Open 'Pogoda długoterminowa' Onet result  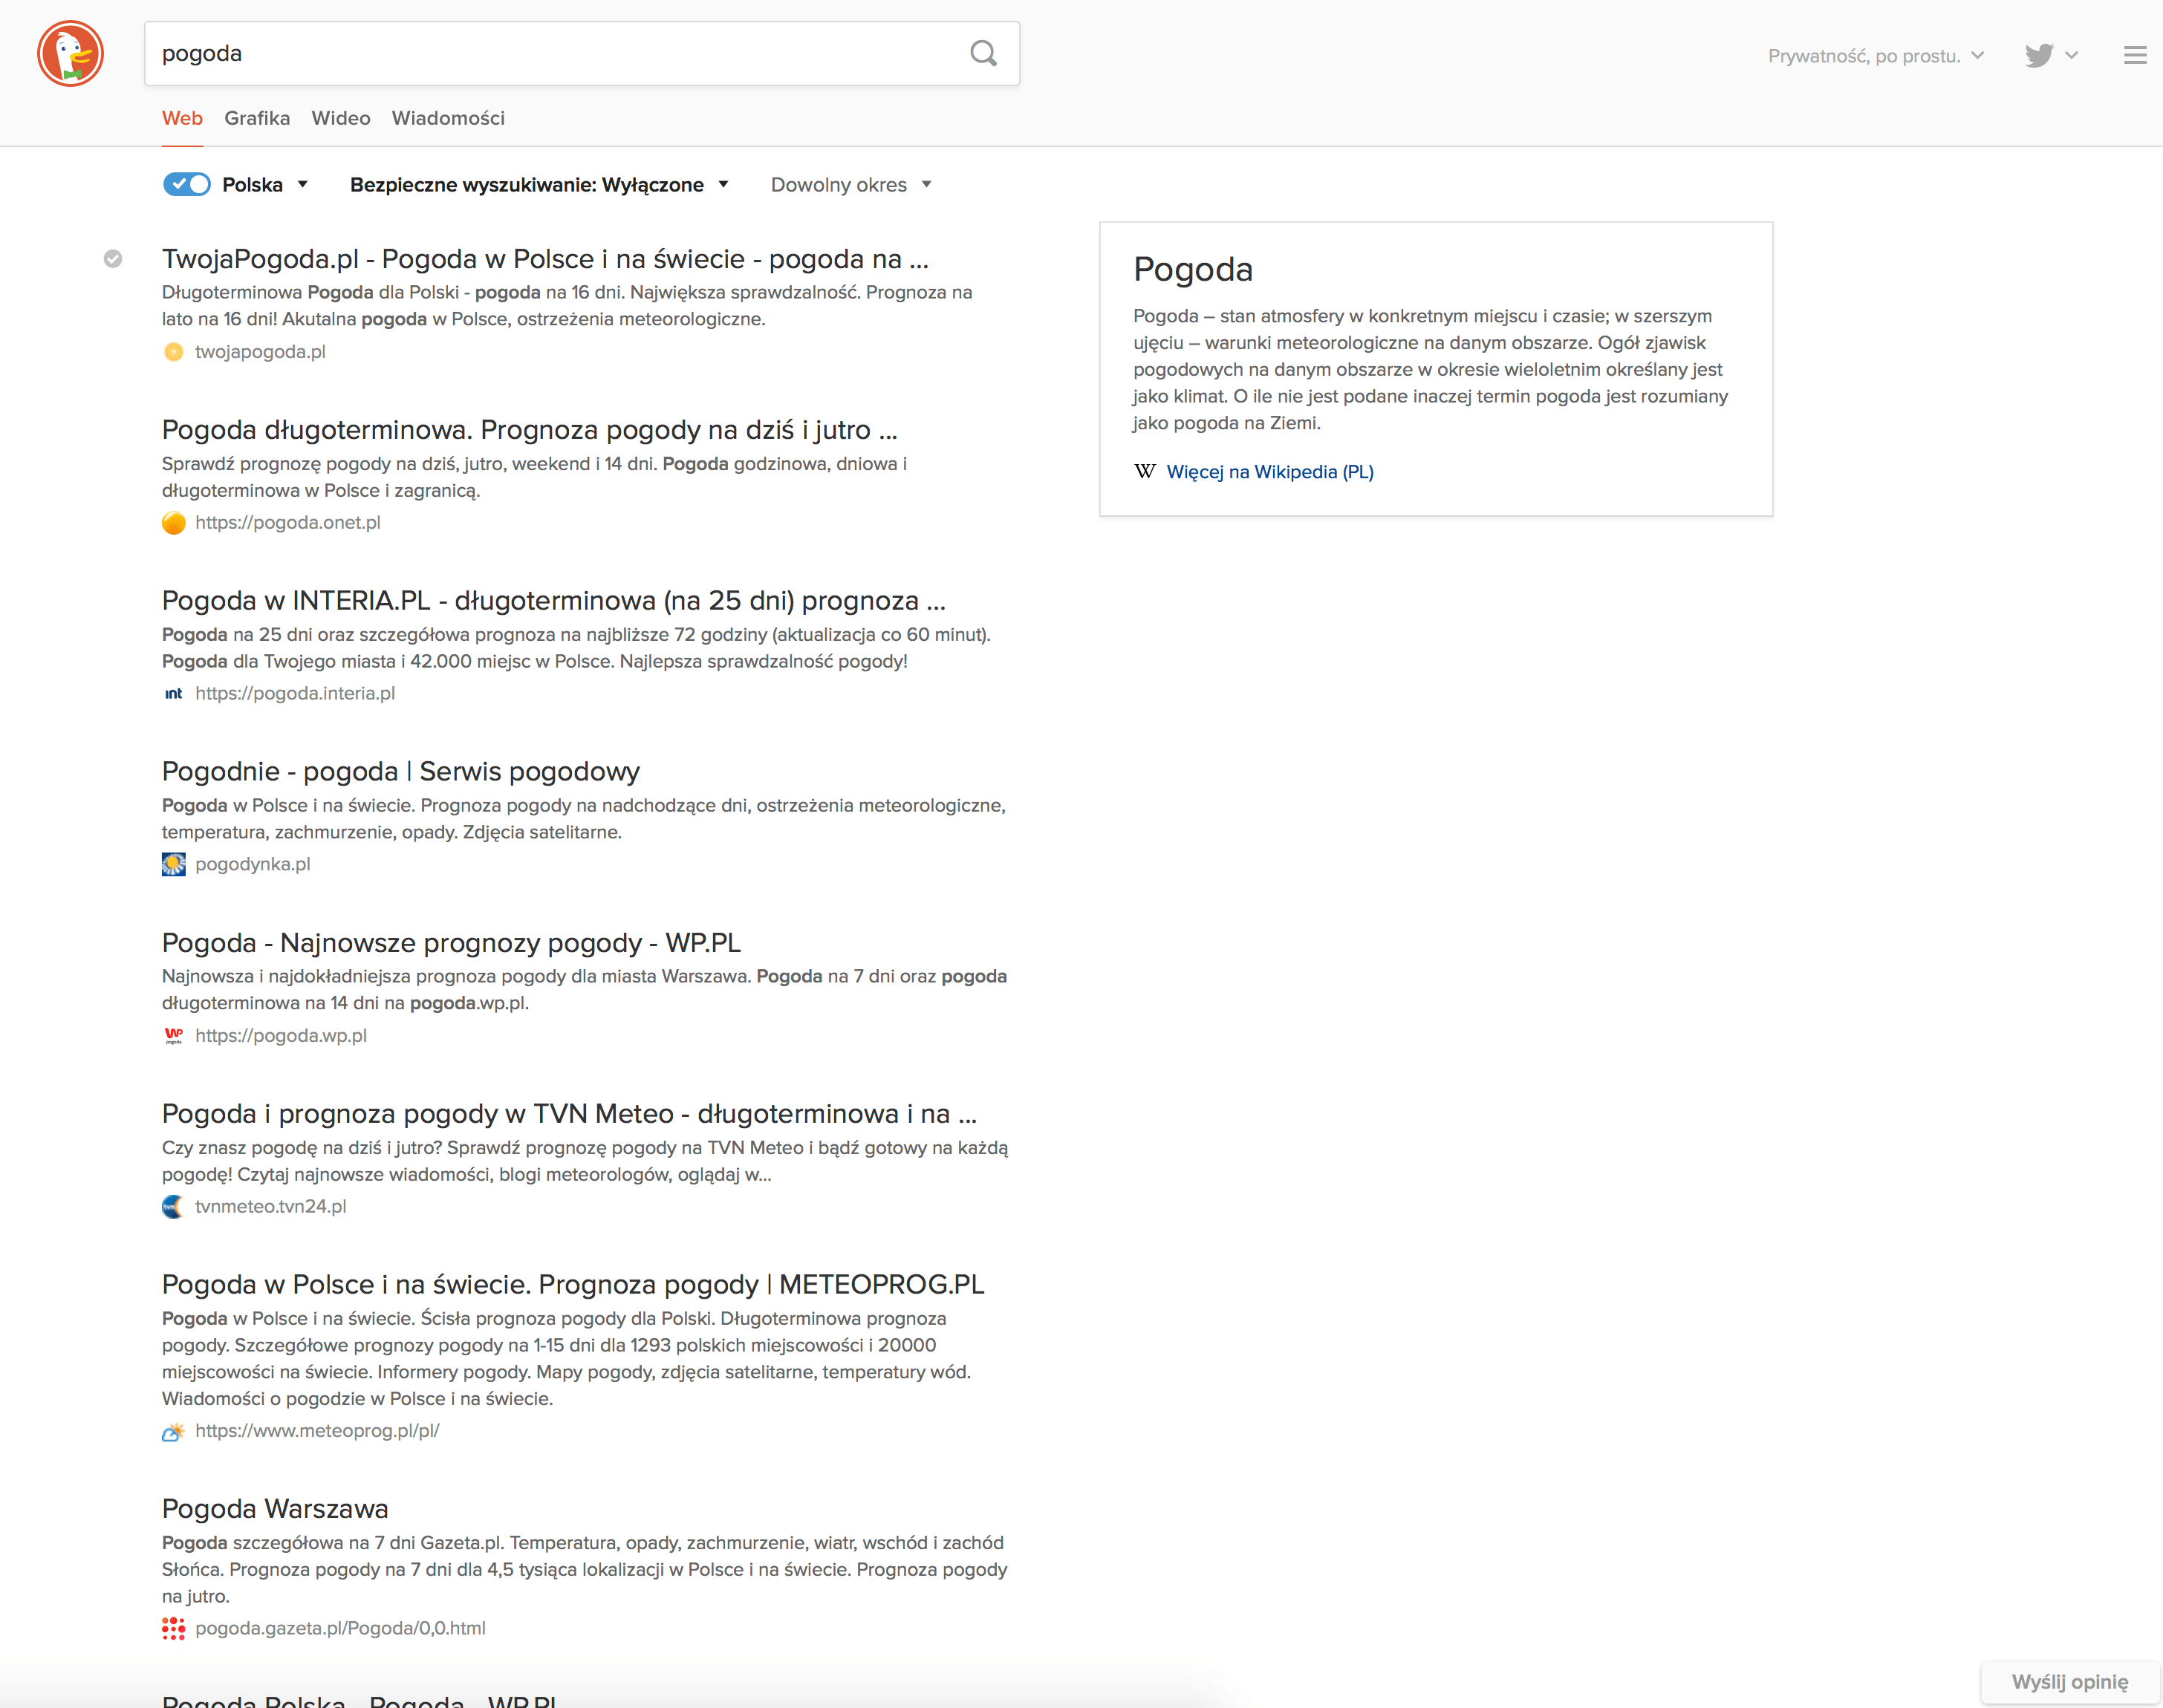click(x=530, y=430)
